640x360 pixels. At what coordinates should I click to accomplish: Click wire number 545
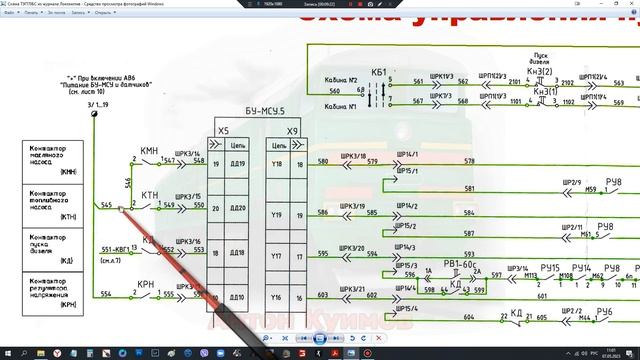coord(106,205)
